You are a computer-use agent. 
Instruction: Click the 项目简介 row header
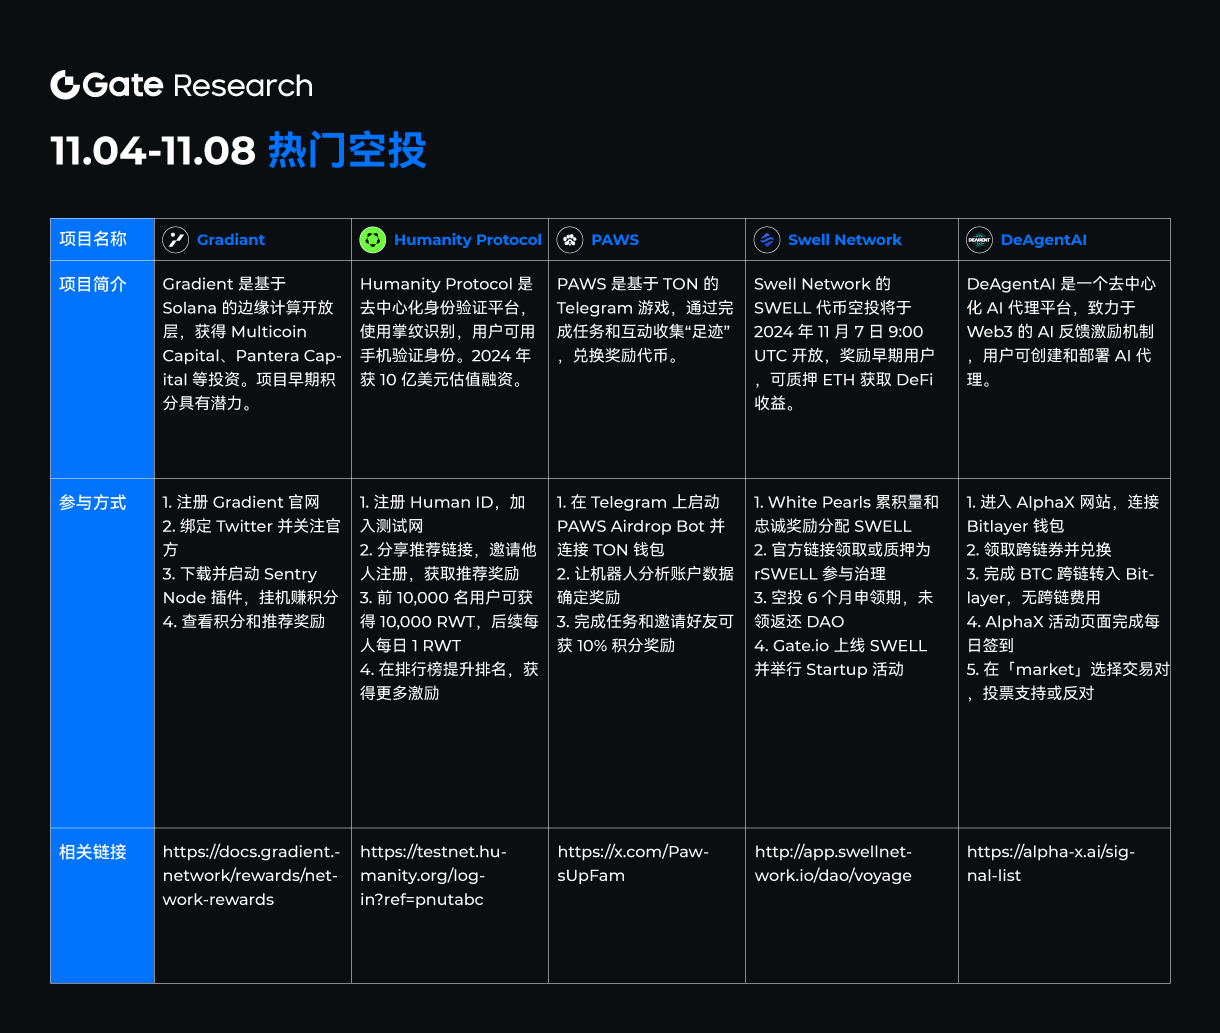(x=94, y=284)
